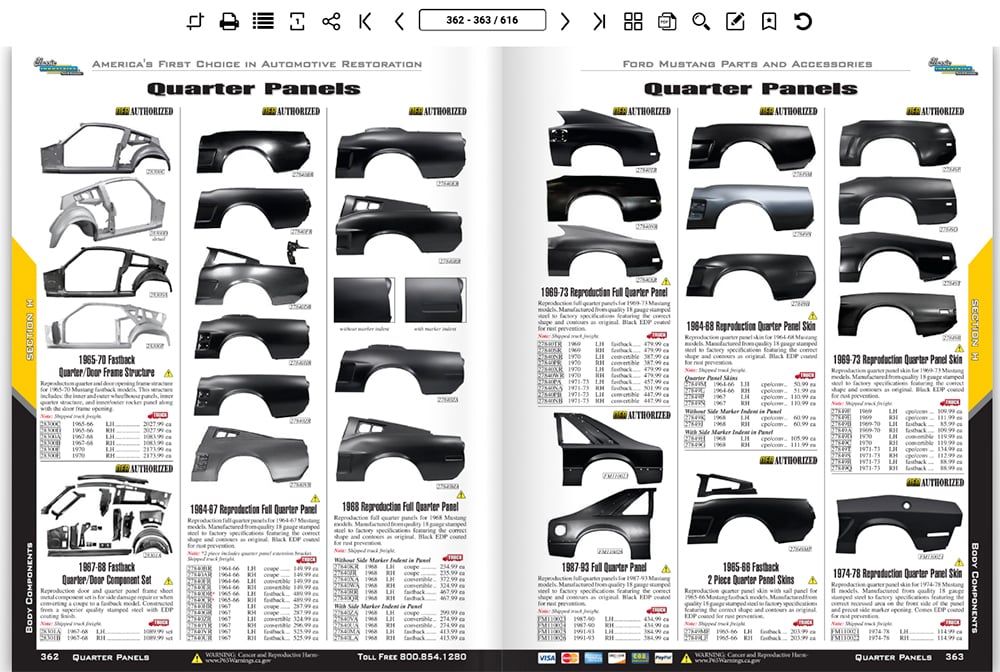
Task: Click the circular reset arrow icon
Action: click(x=803, y=21)
